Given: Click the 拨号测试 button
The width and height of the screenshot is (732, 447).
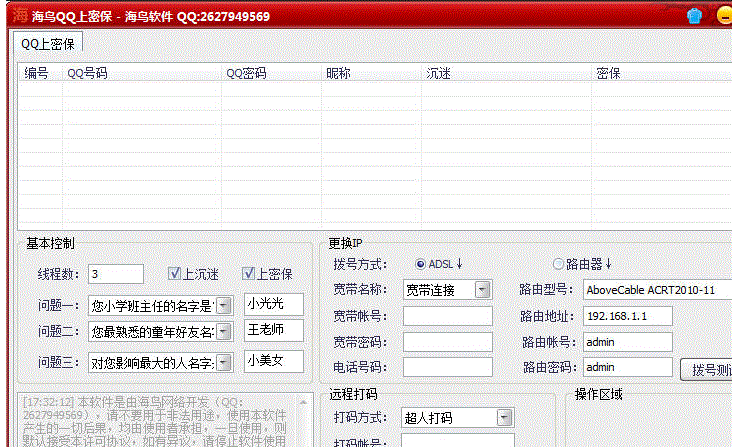Looking at the screenshot, I should click(x=706, y=370).
